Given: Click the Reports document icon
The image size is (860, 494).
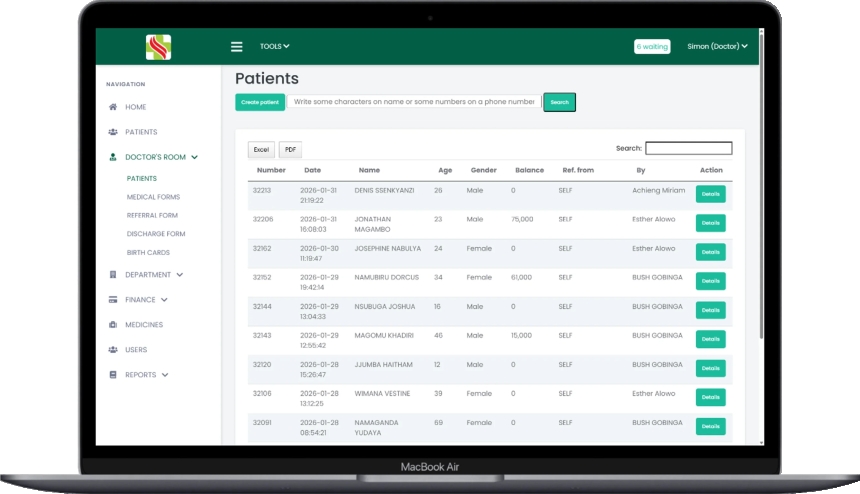Looking at the screenshot, I should (x=113, y=374).
